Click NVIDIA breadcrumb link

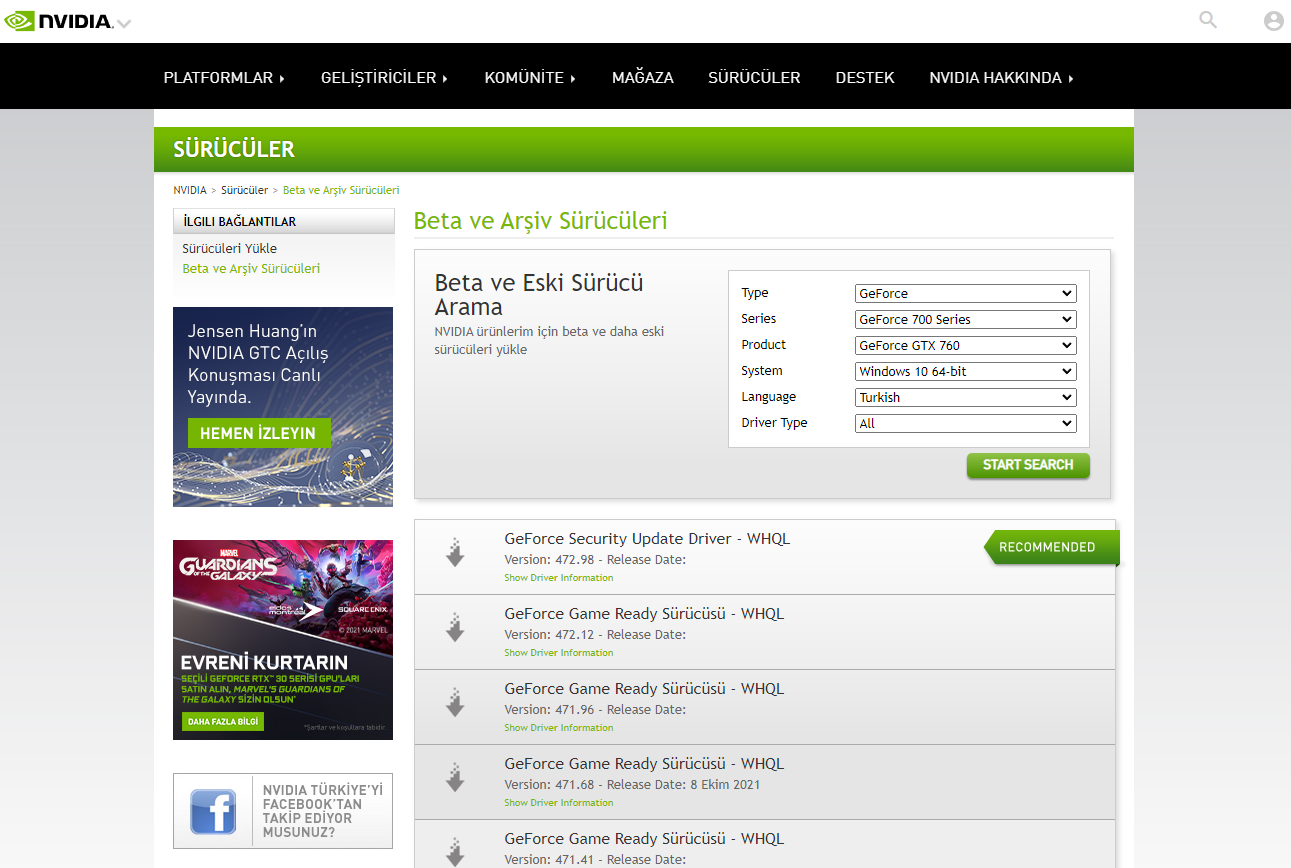coord(190,190)
